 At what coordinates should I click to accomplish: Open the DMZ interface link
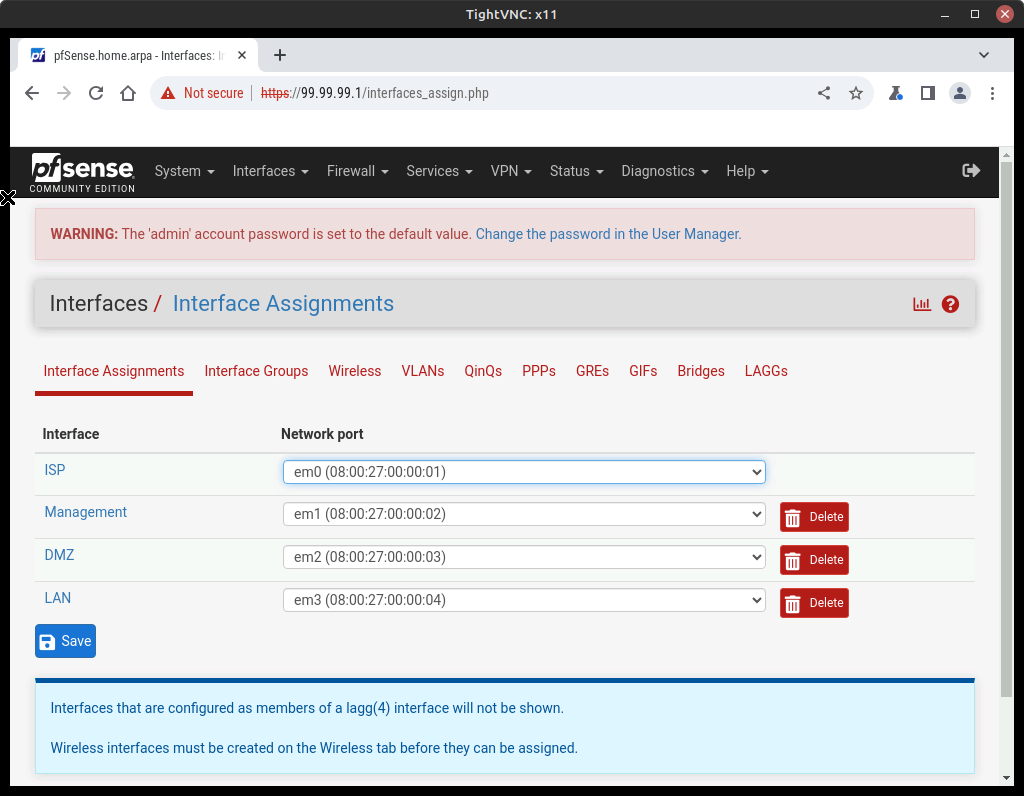tap(59, 555)
